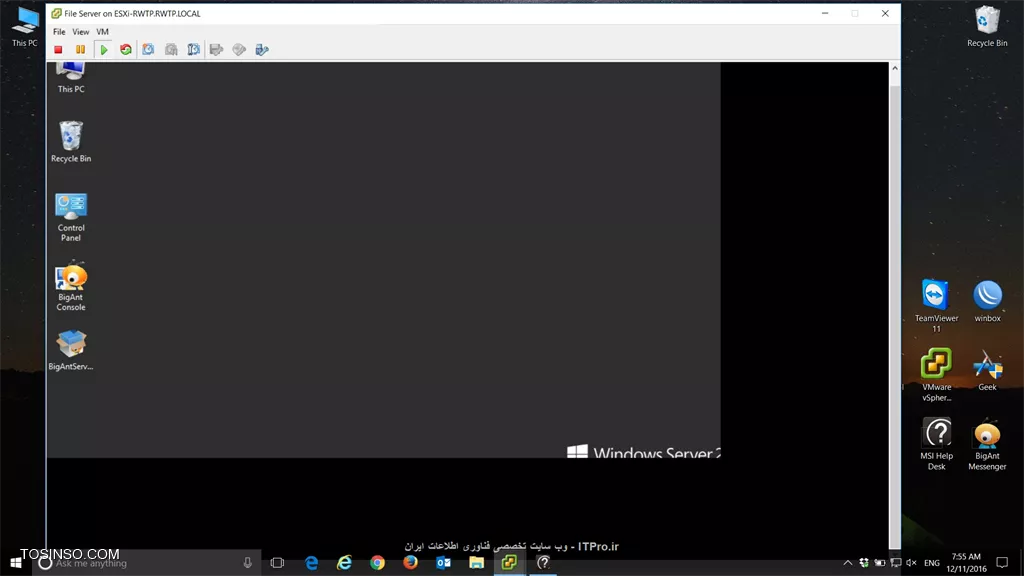The width and height of the screenshot is (1024, 576).
Task: Power on the VM with the green play button
Action: coord(103,50)
